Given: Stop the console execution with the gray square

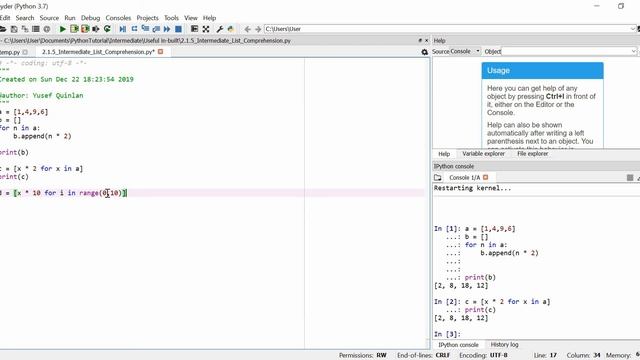Looking at the screenshot, I should (630, 178).
